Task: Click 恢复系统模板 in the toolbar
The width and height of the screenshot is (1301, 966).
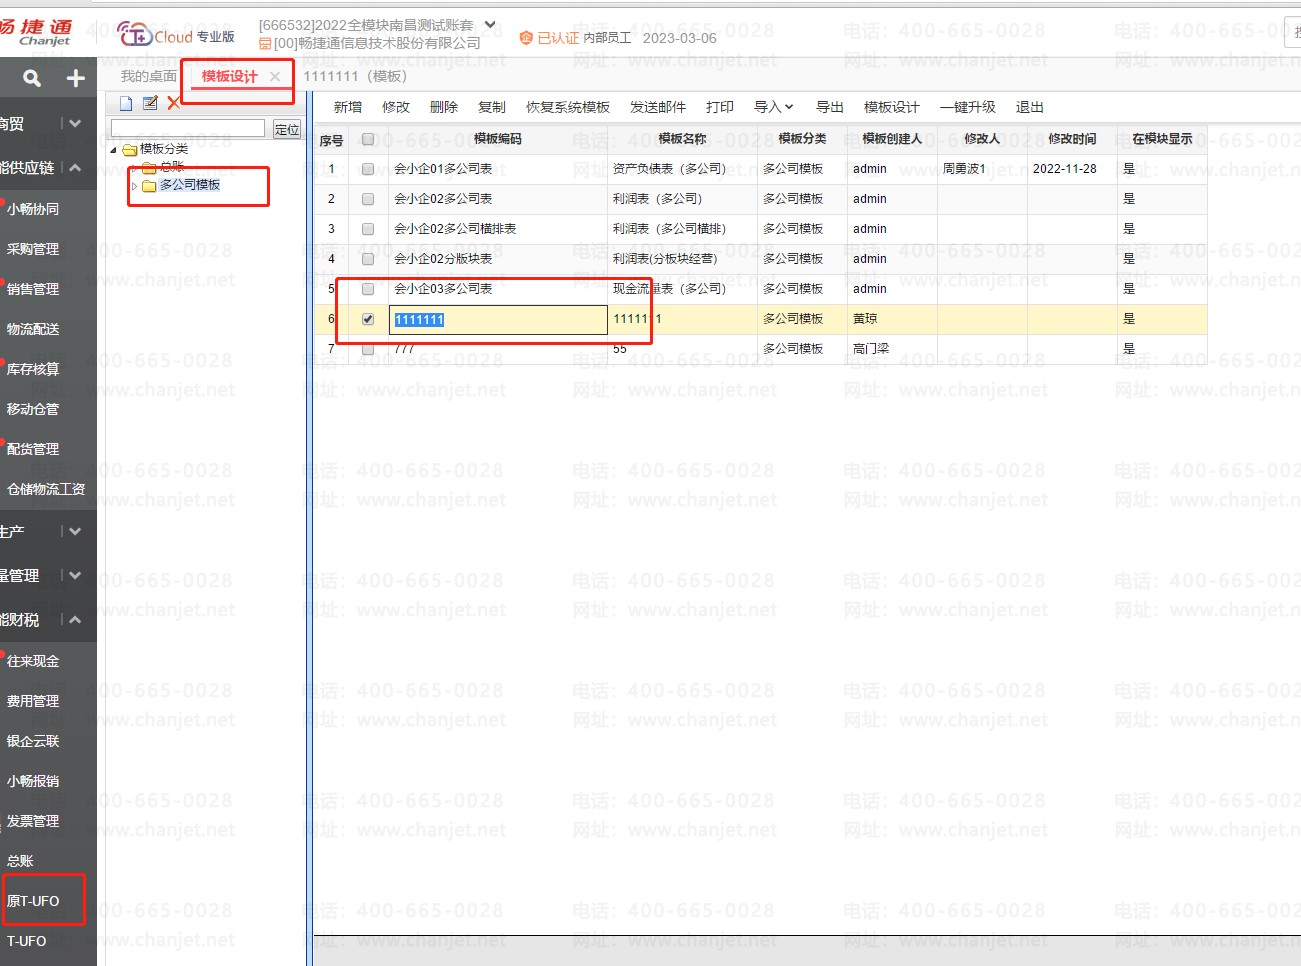Action: point(568,107)
